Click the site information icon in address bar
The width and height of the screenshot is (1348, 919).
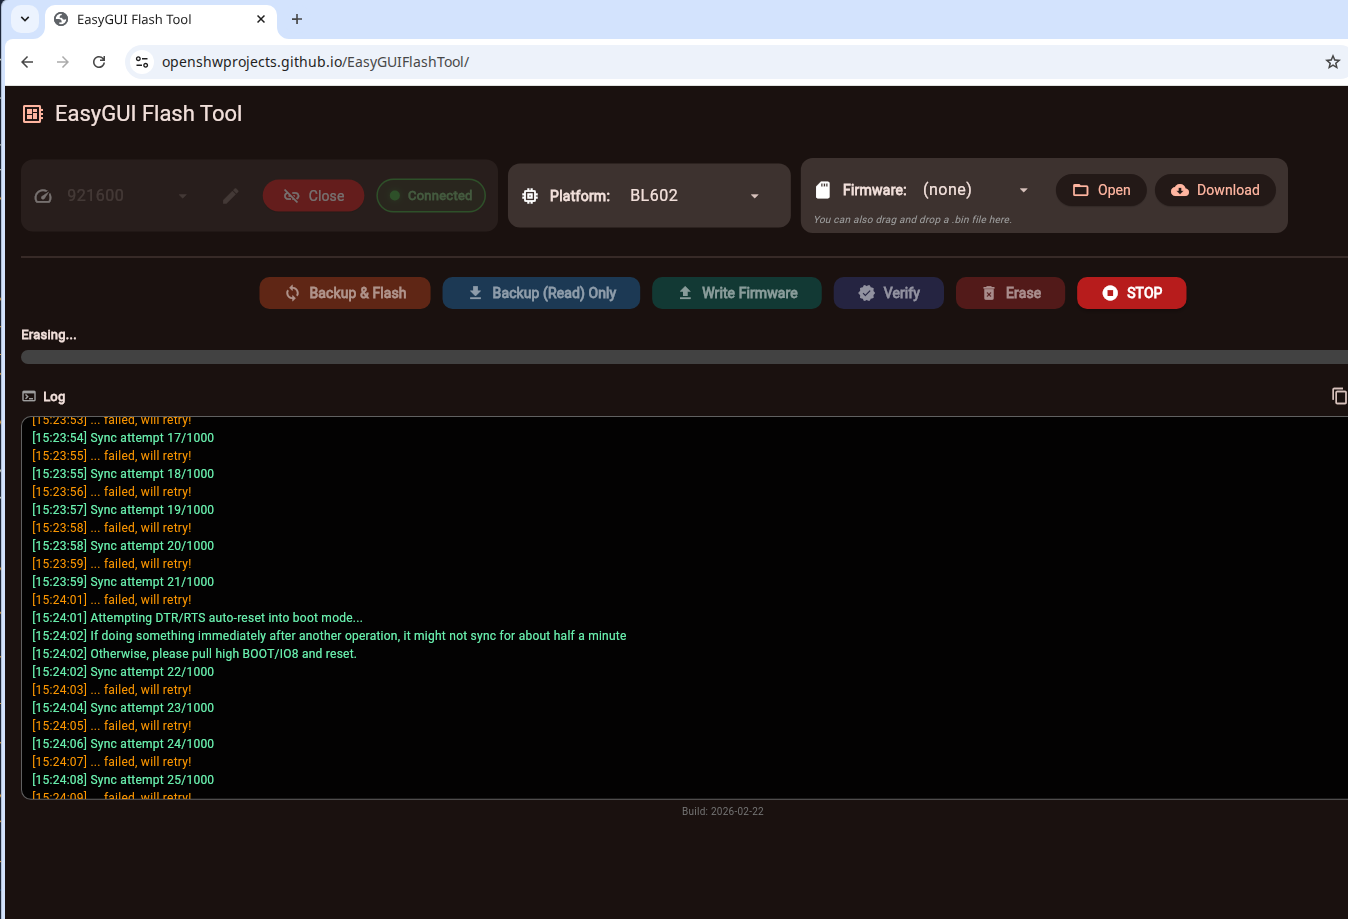point(142,62)
